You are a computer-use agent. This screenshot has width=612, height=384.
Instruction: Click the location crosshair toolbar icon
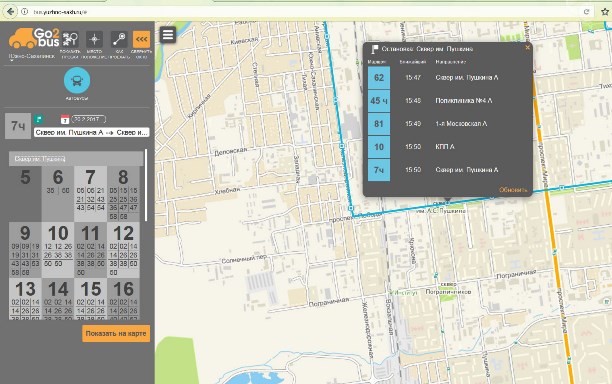pyautogui.click(x=94, y=39)
